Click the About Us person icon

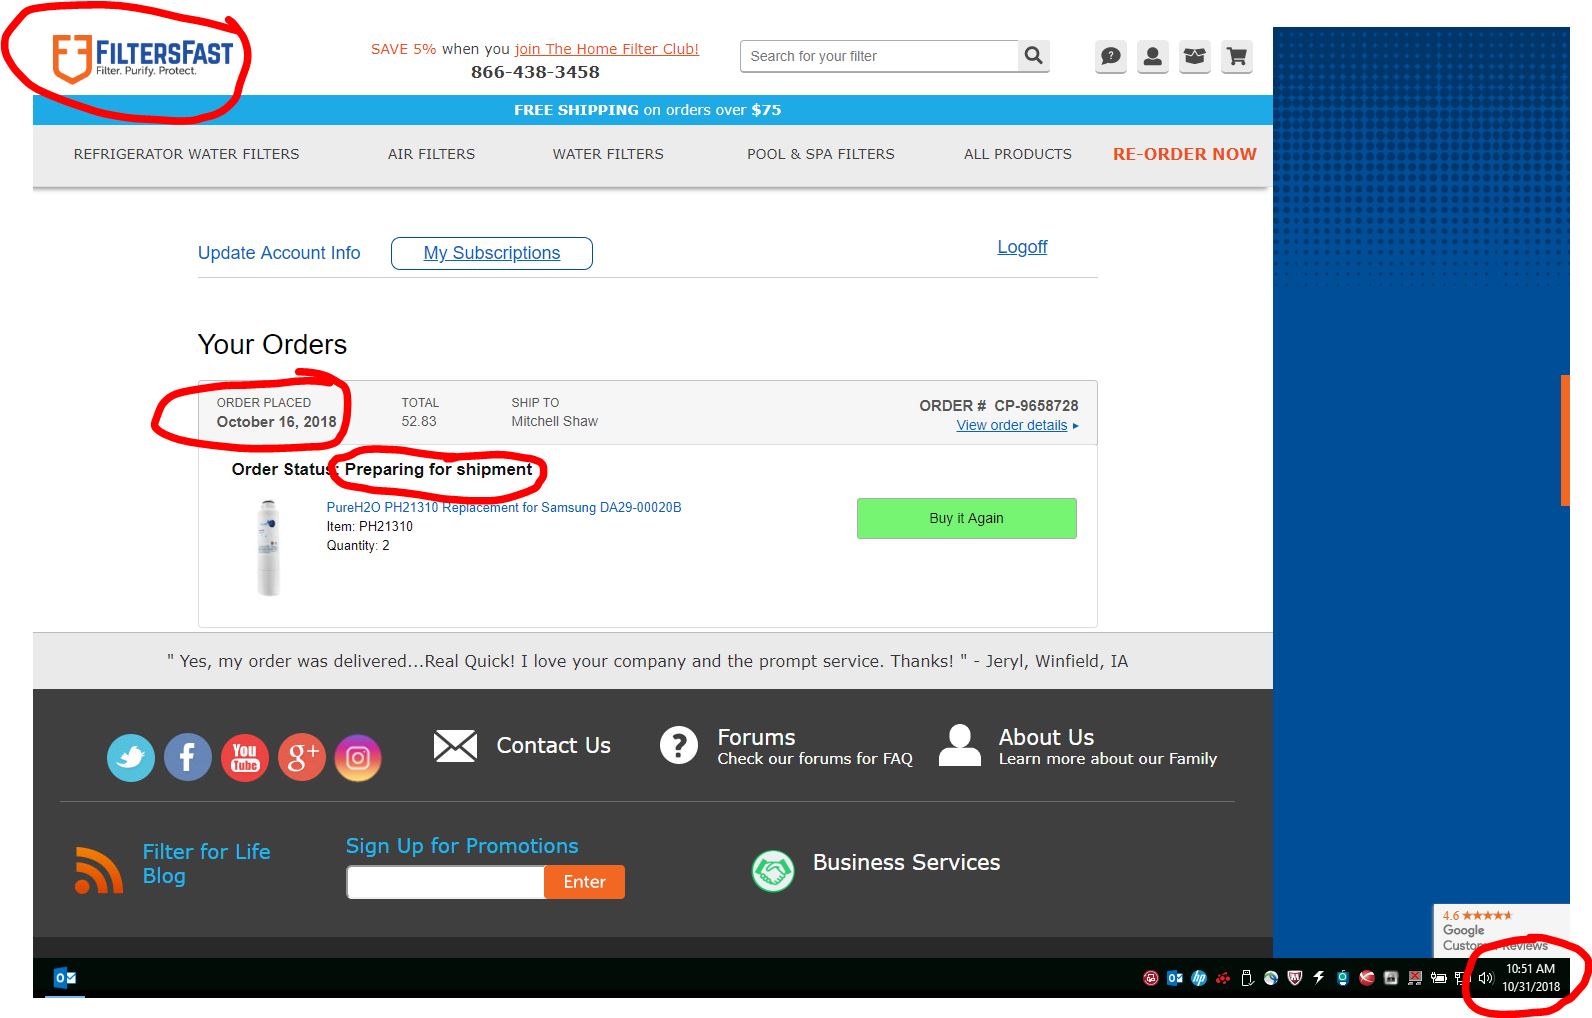pos(960,745)
